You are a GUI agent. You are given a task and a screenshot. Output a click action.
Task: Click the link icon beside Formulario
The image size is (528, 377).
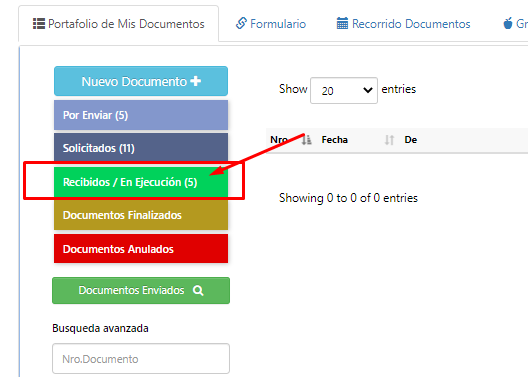pyautogui.click(x=241, y=24)
